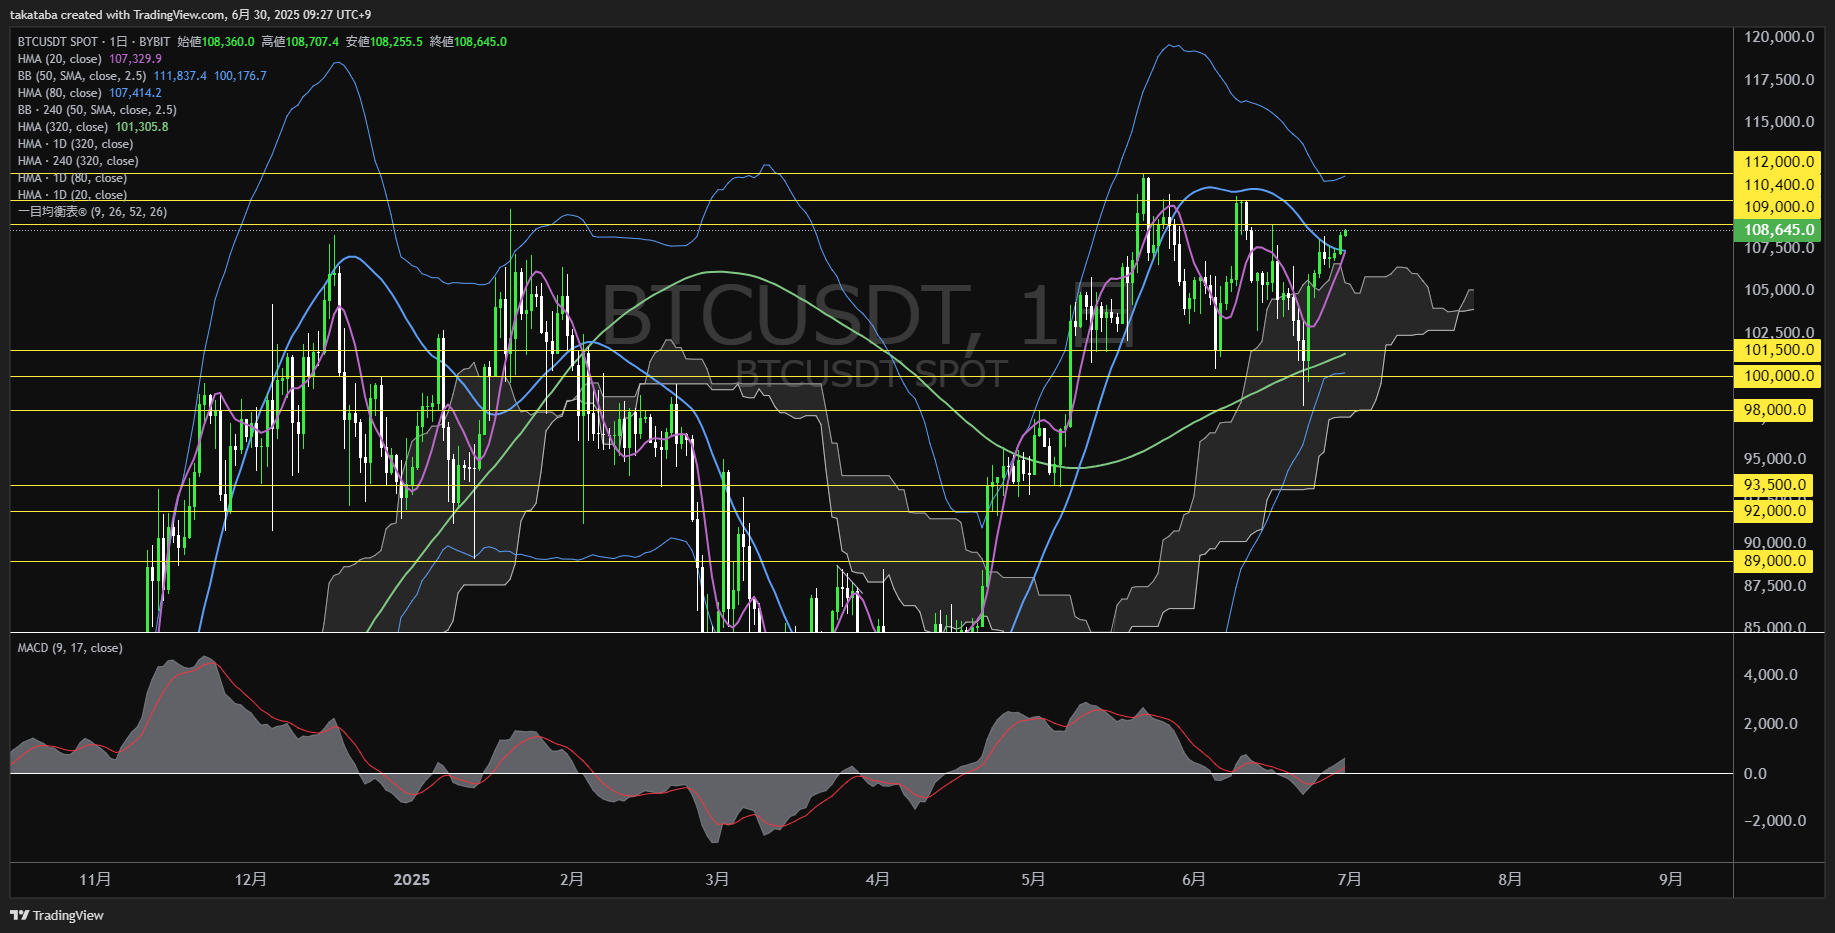The image size is (1835, 933).
Task: Click the yellow 93,500.0 price level label
Action: click(1774, 485)
